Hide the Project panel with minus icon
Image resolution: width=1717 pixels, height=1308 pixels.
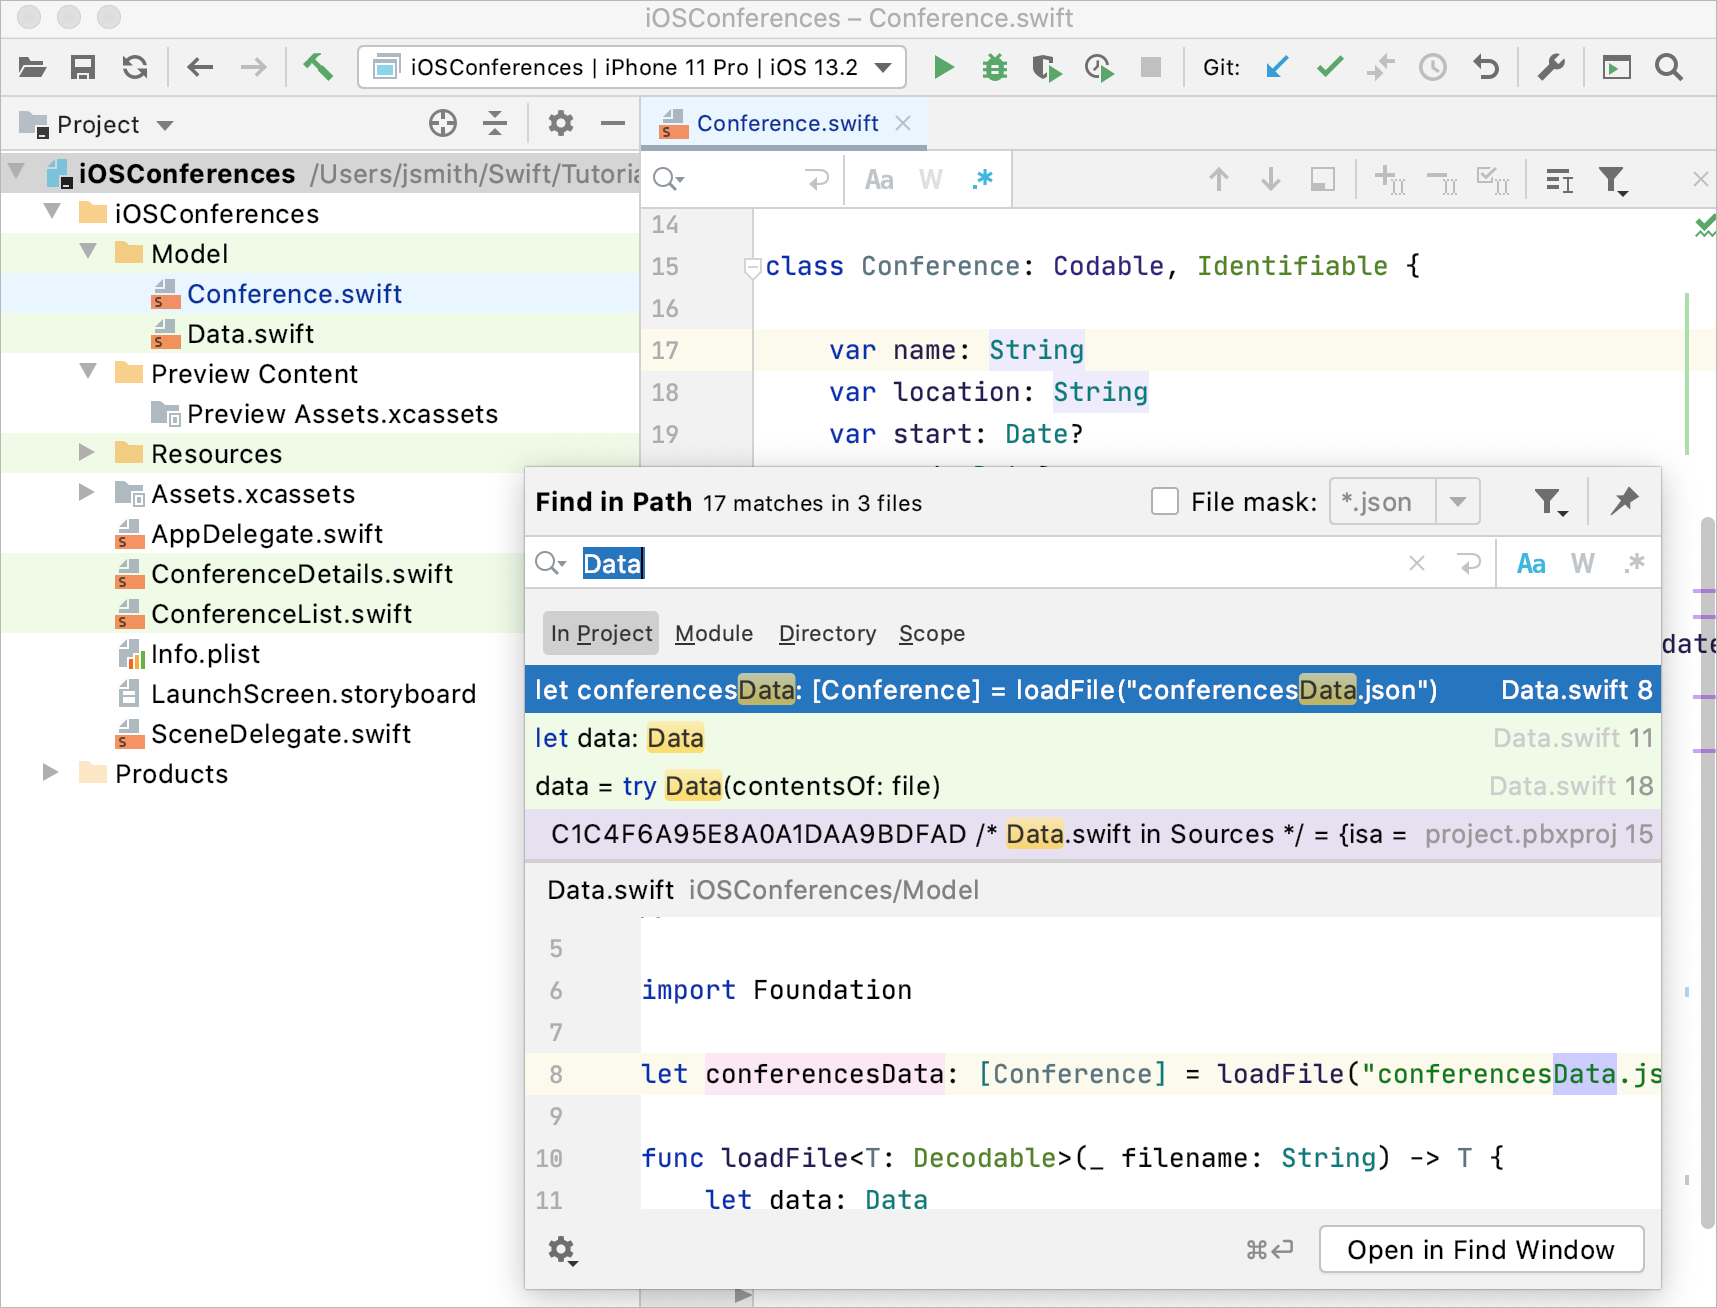click(613, 123)
